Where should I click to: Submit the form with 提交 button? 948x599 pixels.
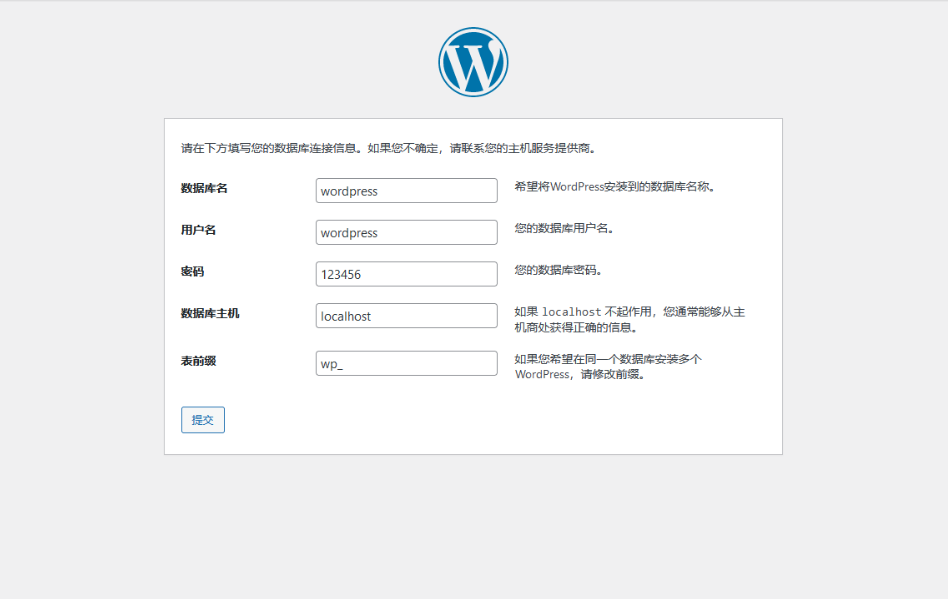(x=203, y=419)
